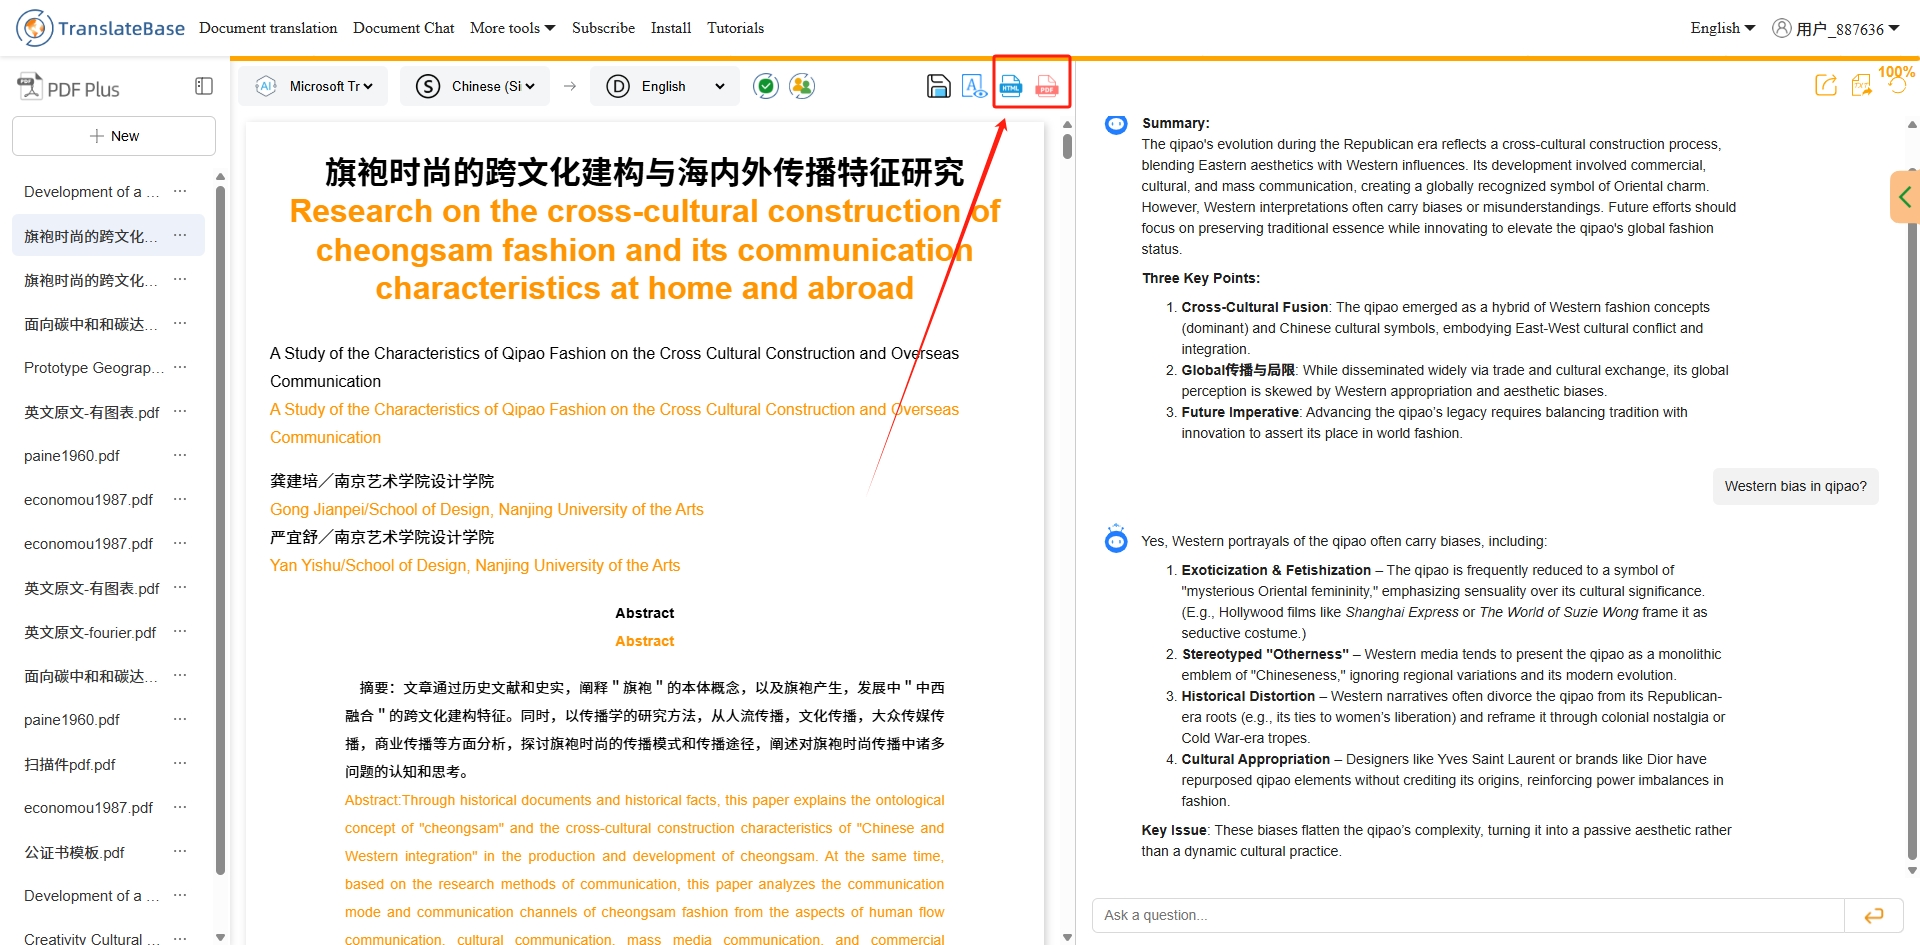Click the 'Key Issue' bold text

(1174, 830)
